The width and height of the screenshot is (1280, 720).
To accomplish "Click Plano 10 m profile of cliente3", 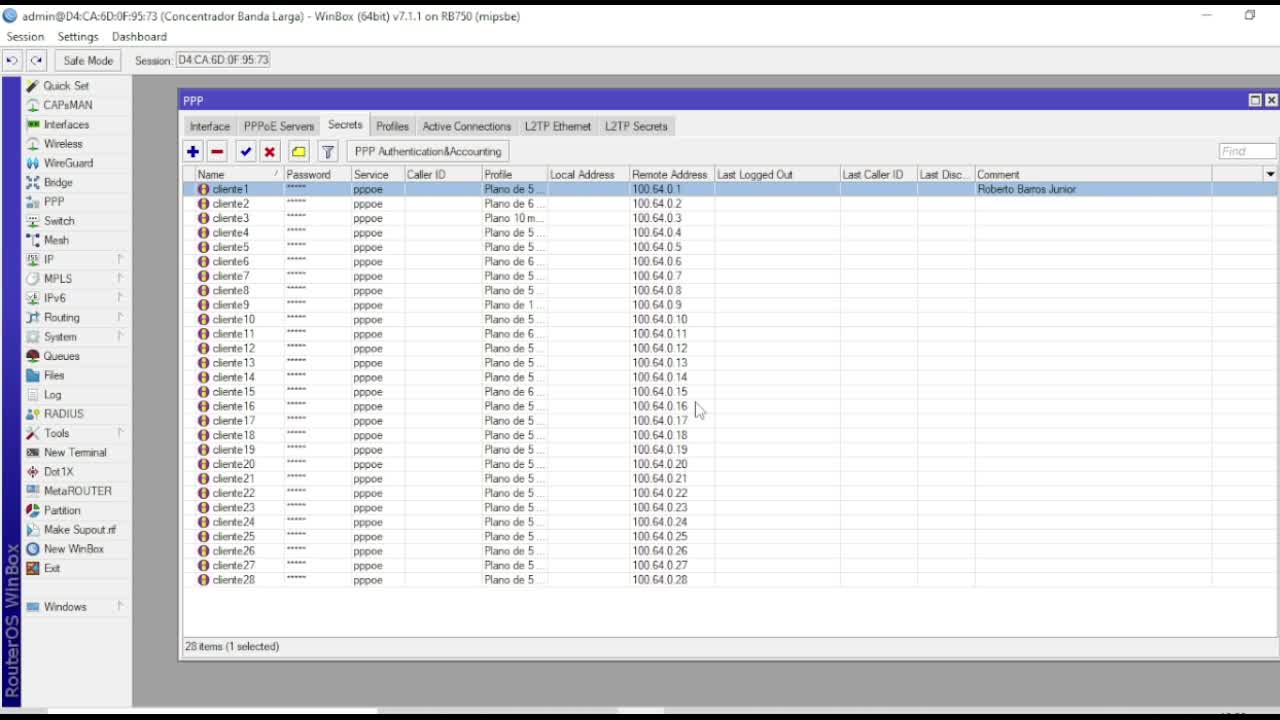I will [x=513, y=218].
